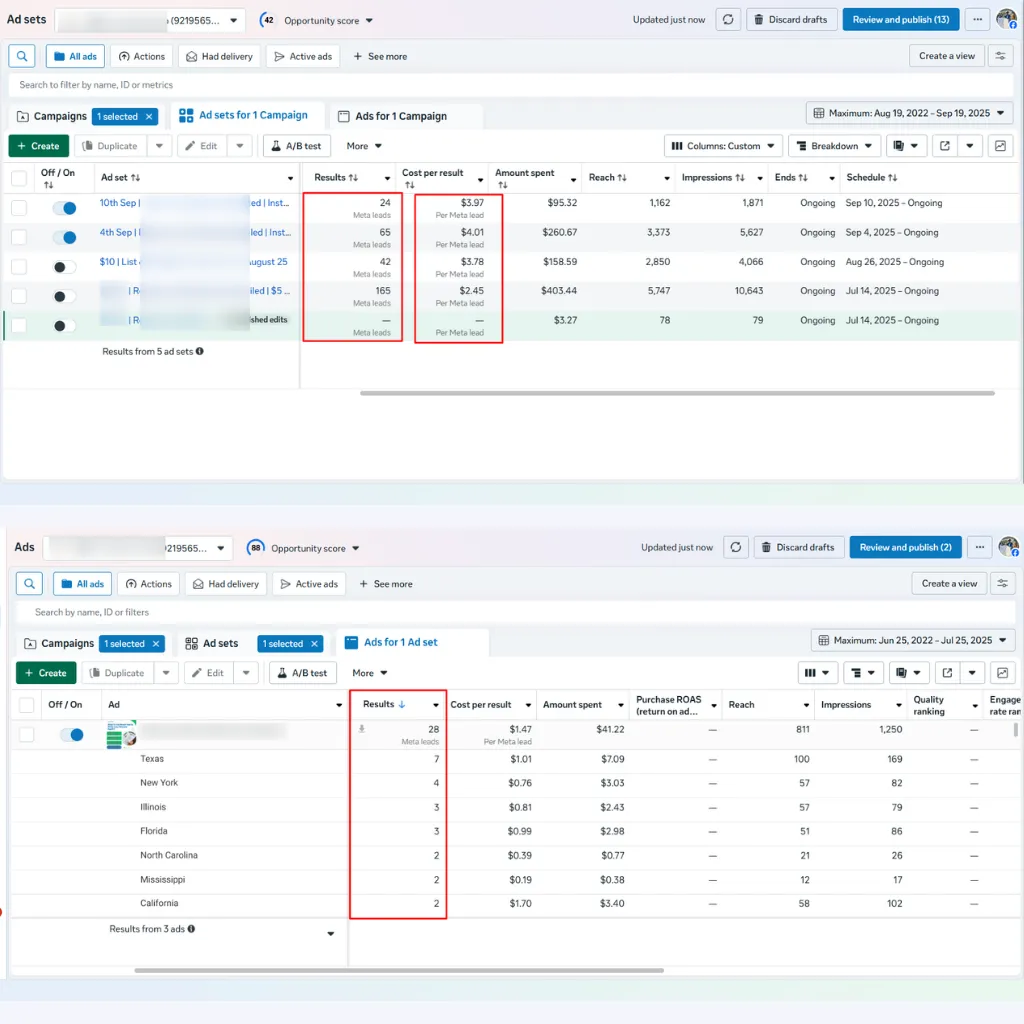Open the account selector dropdown in the Ad sets header

[150, 20]
